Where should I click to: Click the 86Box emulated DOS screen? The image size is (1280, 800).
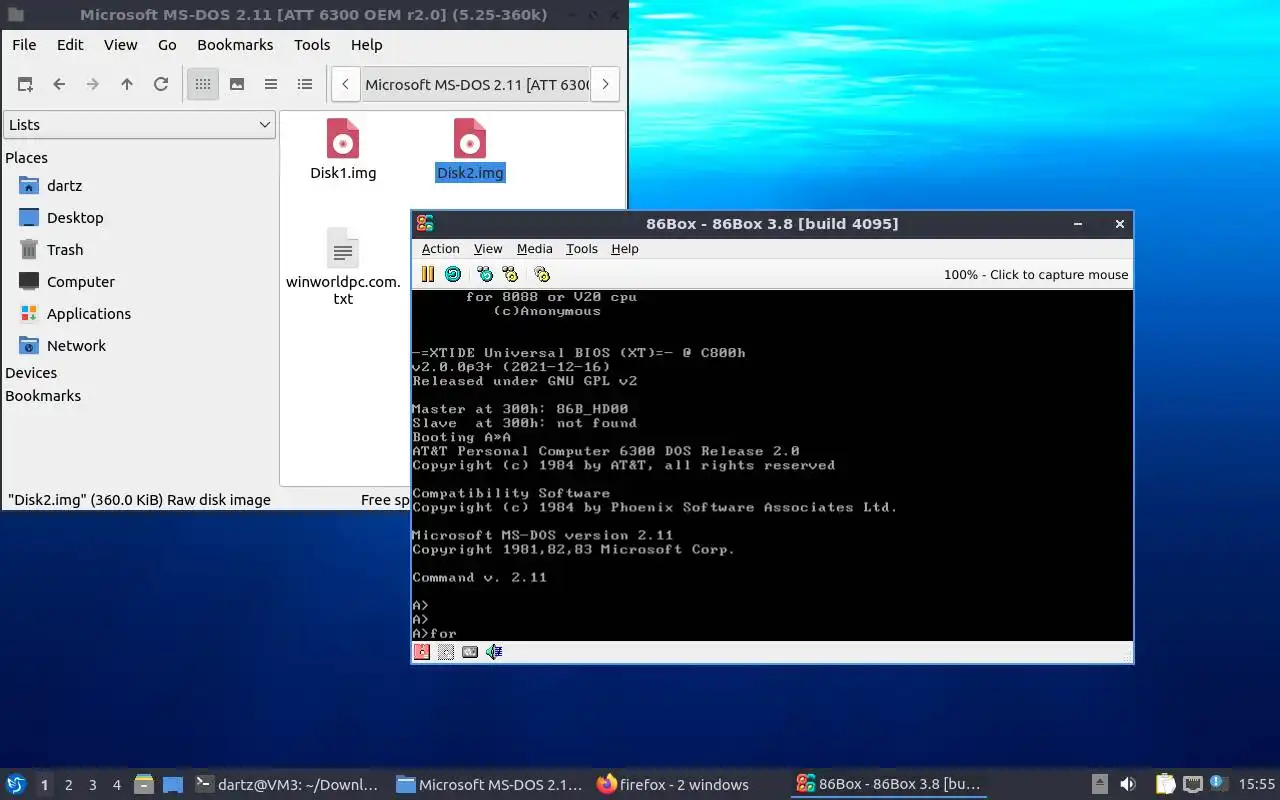click(x=772, y=465)
